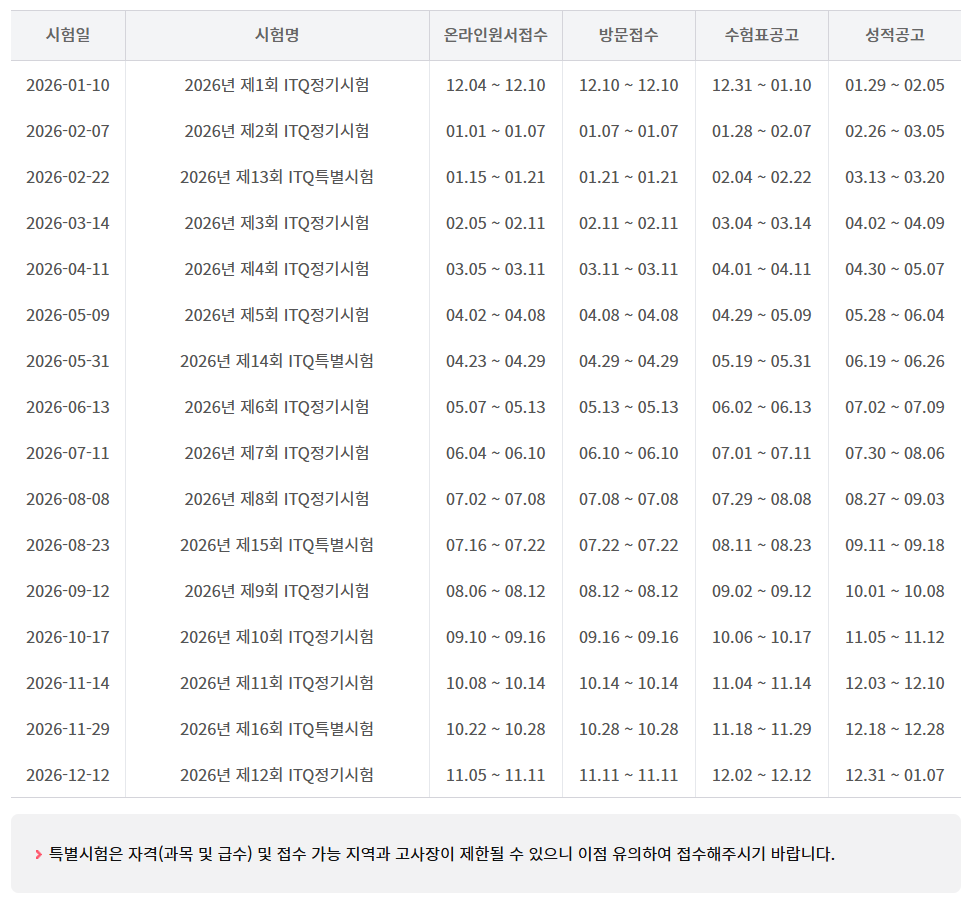Select exam date 2026-11-29
Viewport: 970px width, 902px height.
coord(68,729)
